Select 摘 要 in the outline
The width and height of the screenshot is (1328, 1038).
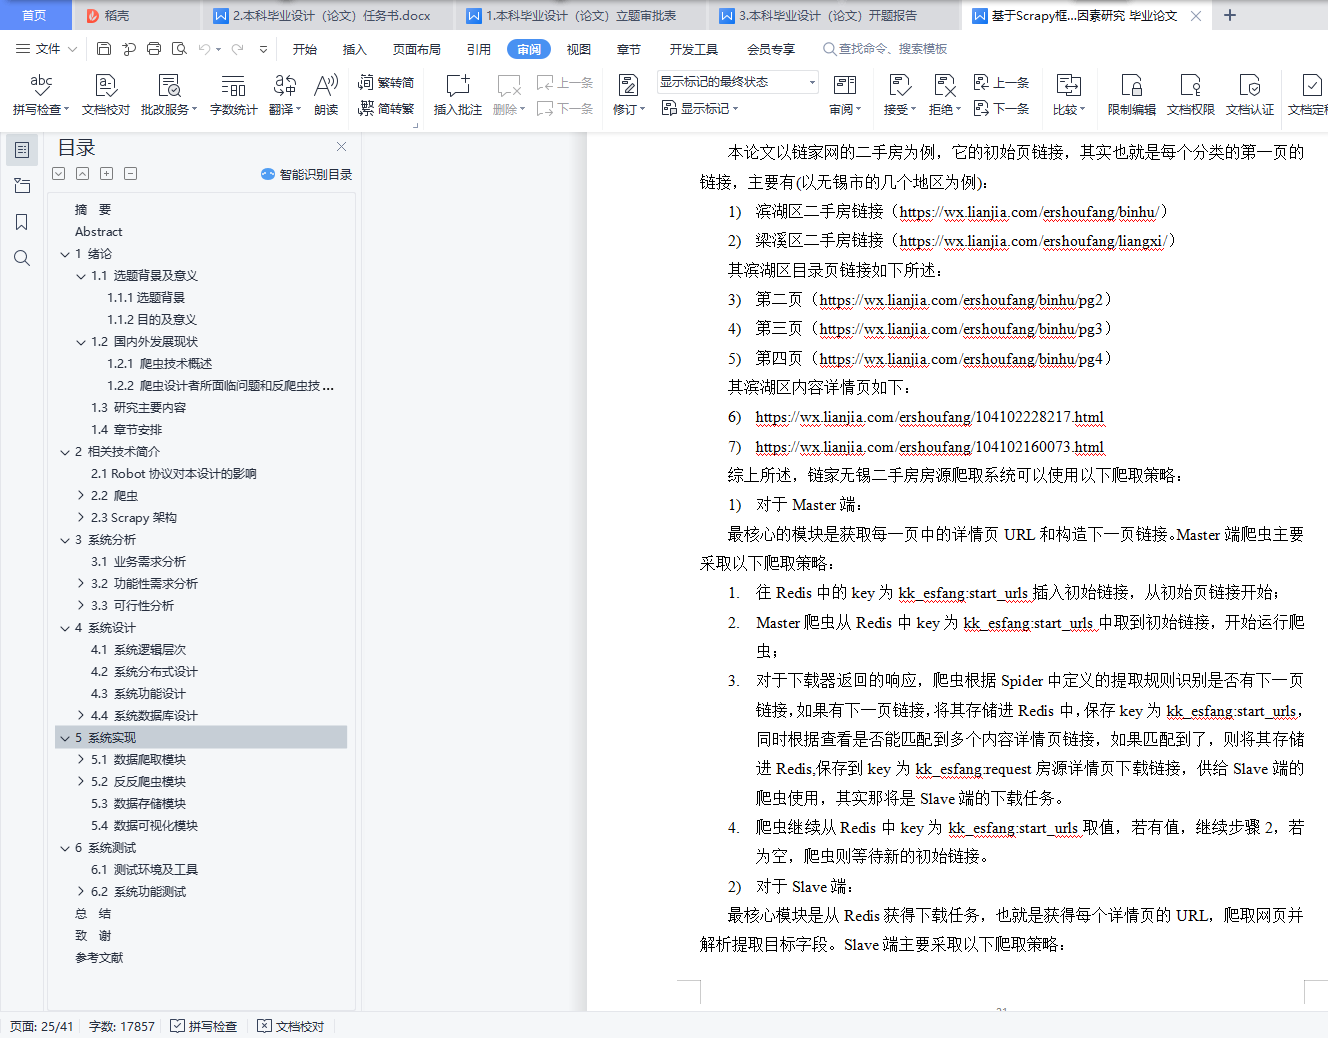pyautogui.click(x=93, y=210)
